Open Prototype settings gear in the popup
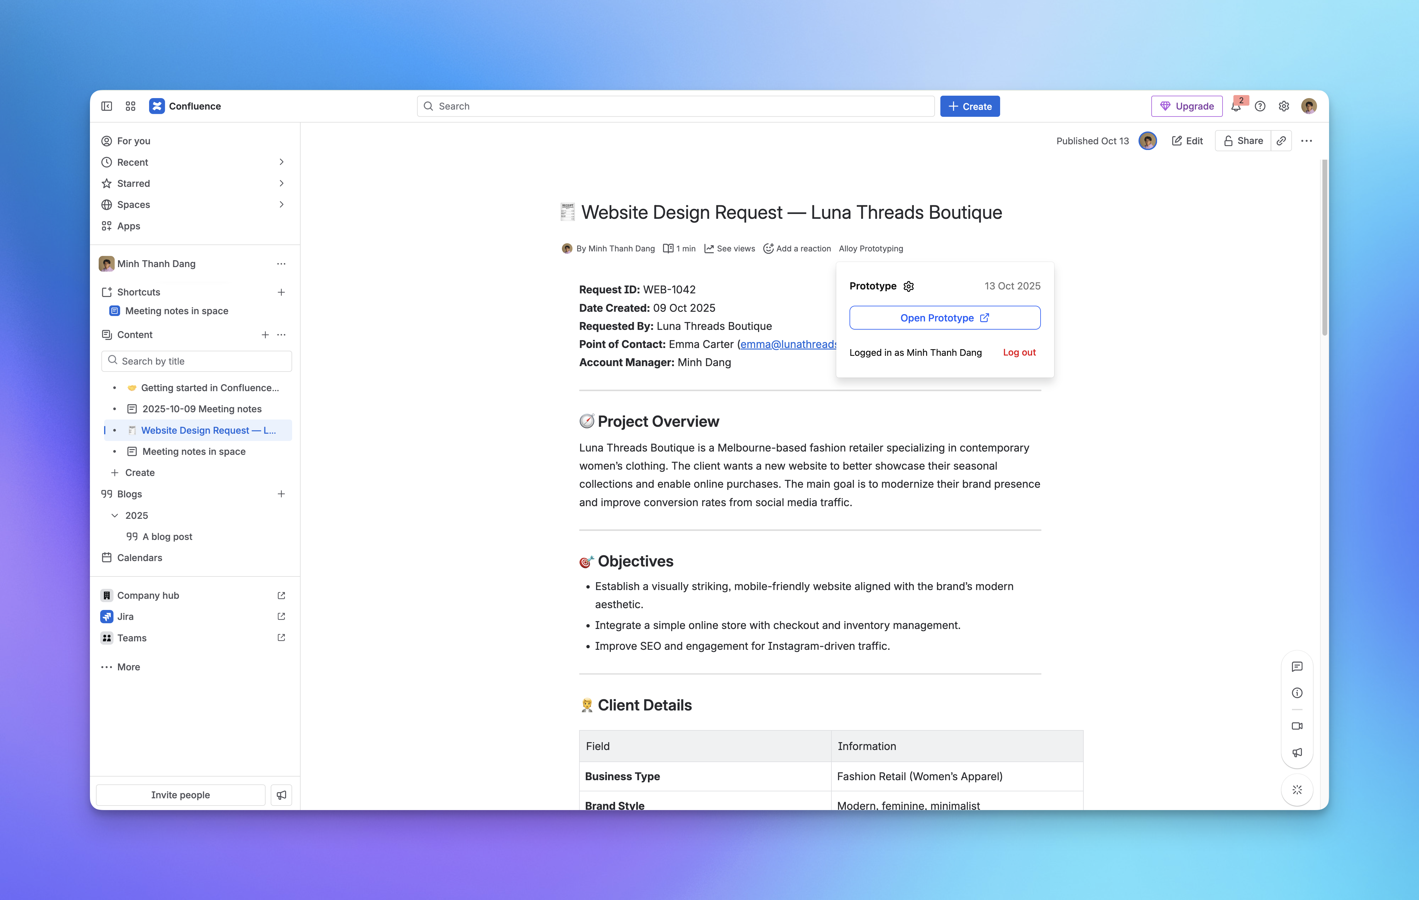This screenshot has height=900, width=1419. tap(908, 286)
